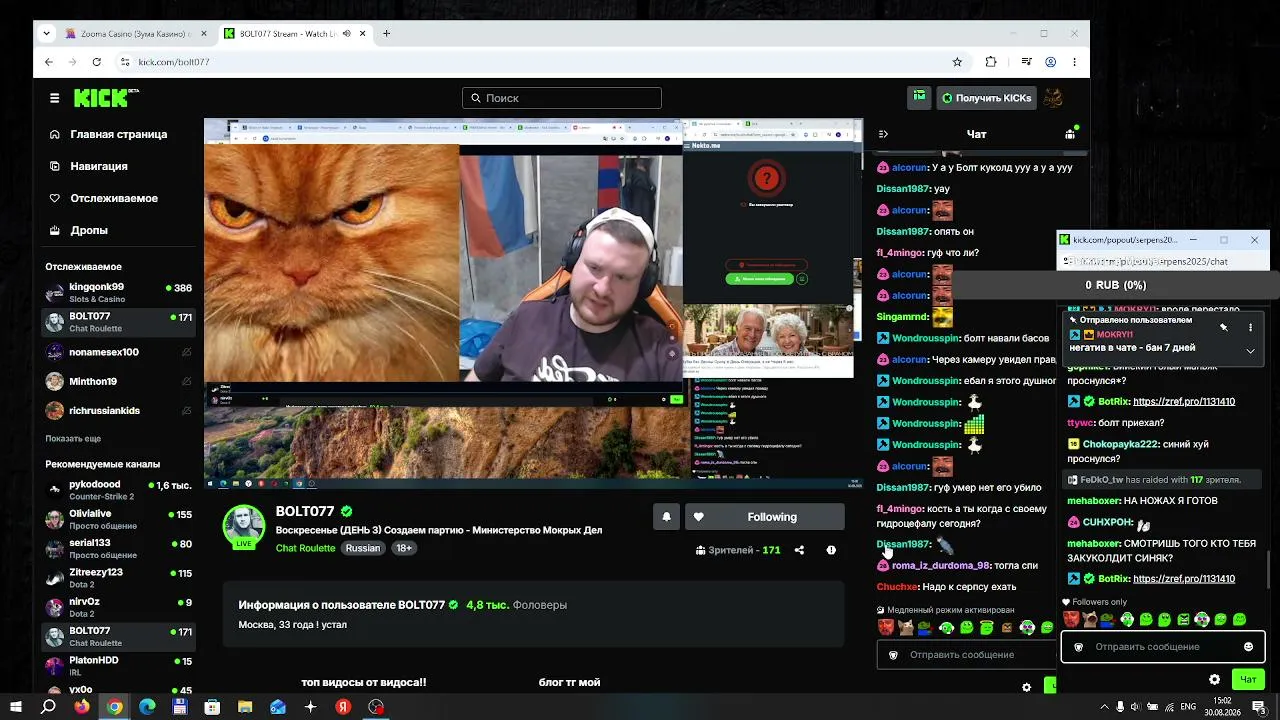Open the gift icon in the chat header
Screen dimensions: 1280x720
[1070, 134]
